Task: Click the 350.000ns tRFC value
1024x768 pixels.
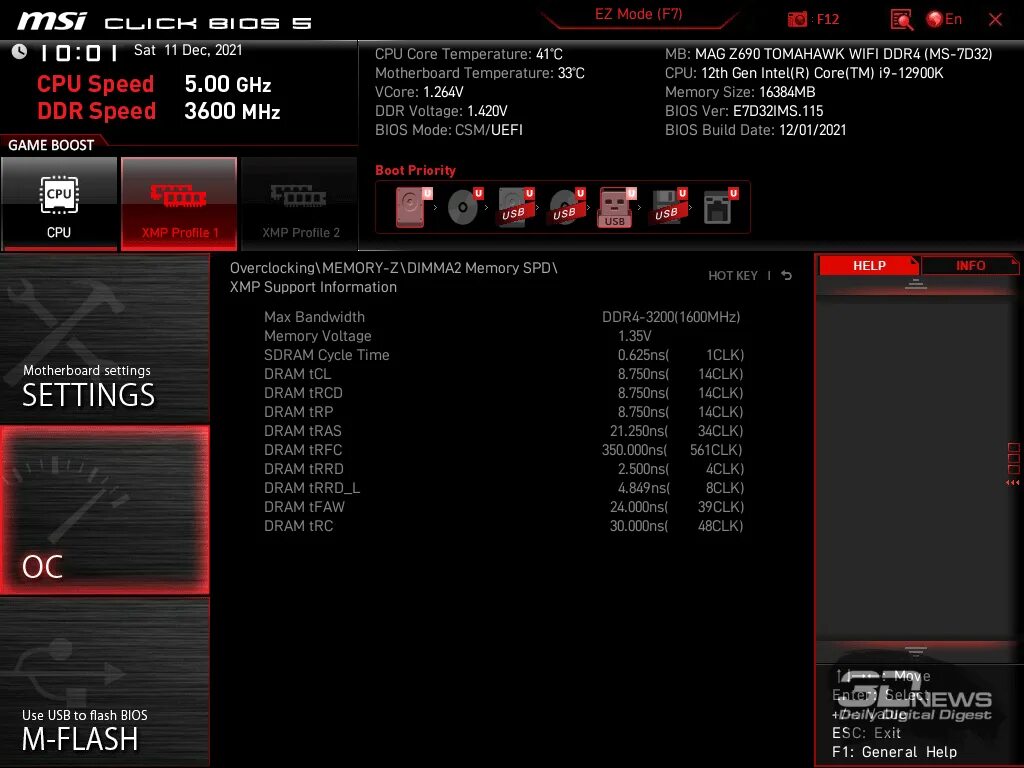Action: pos(634,449)
